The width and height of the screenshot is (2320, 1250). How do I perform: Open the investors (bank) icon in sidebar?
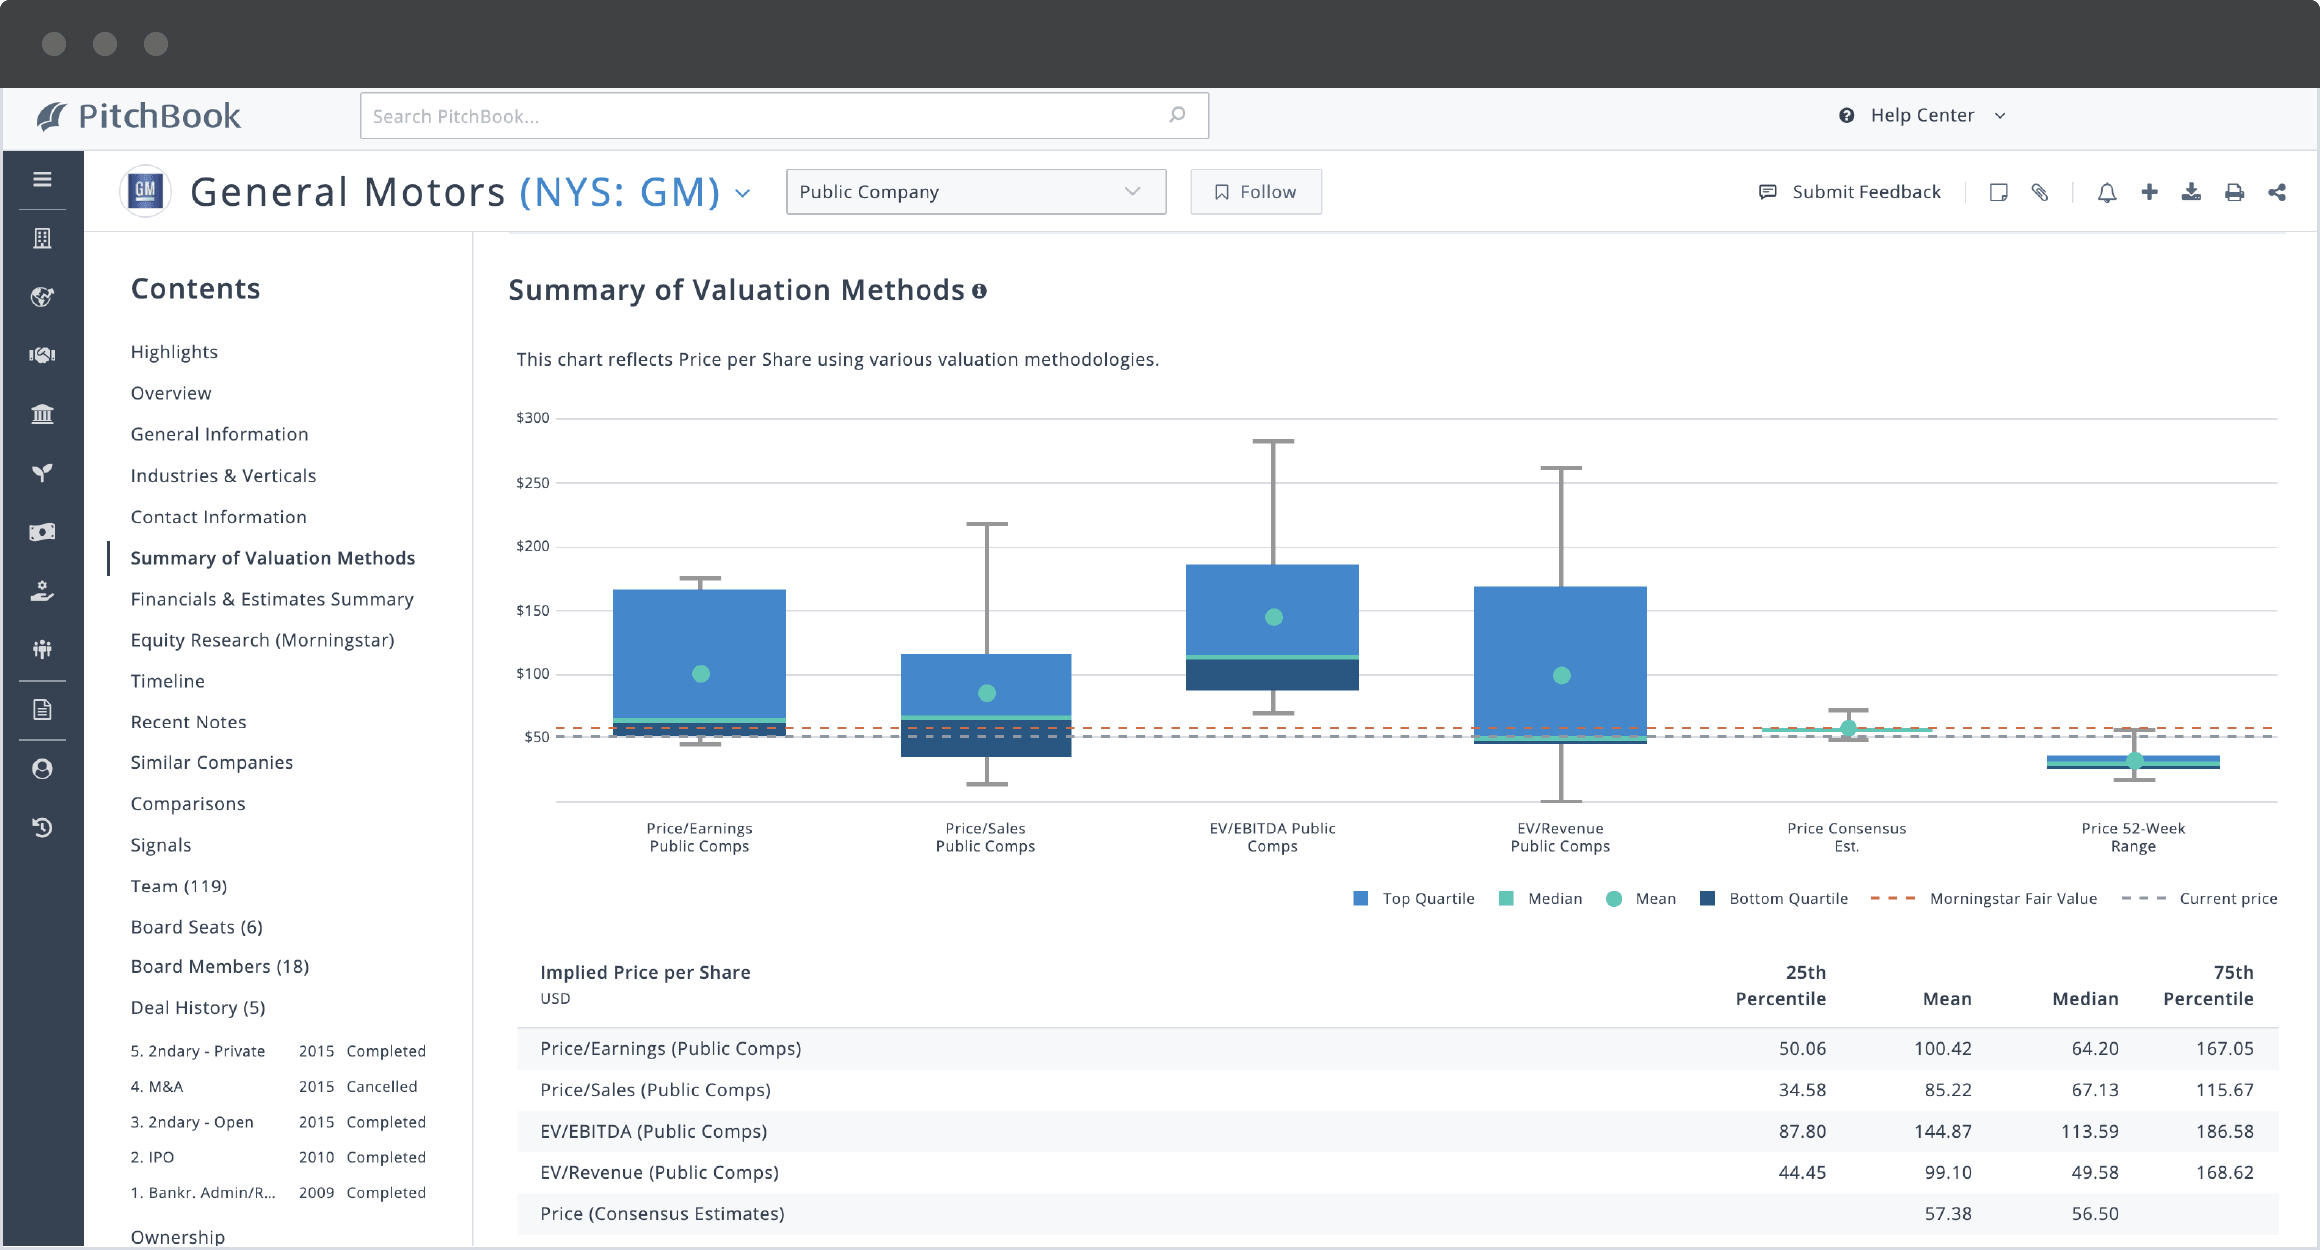[42, 414]
